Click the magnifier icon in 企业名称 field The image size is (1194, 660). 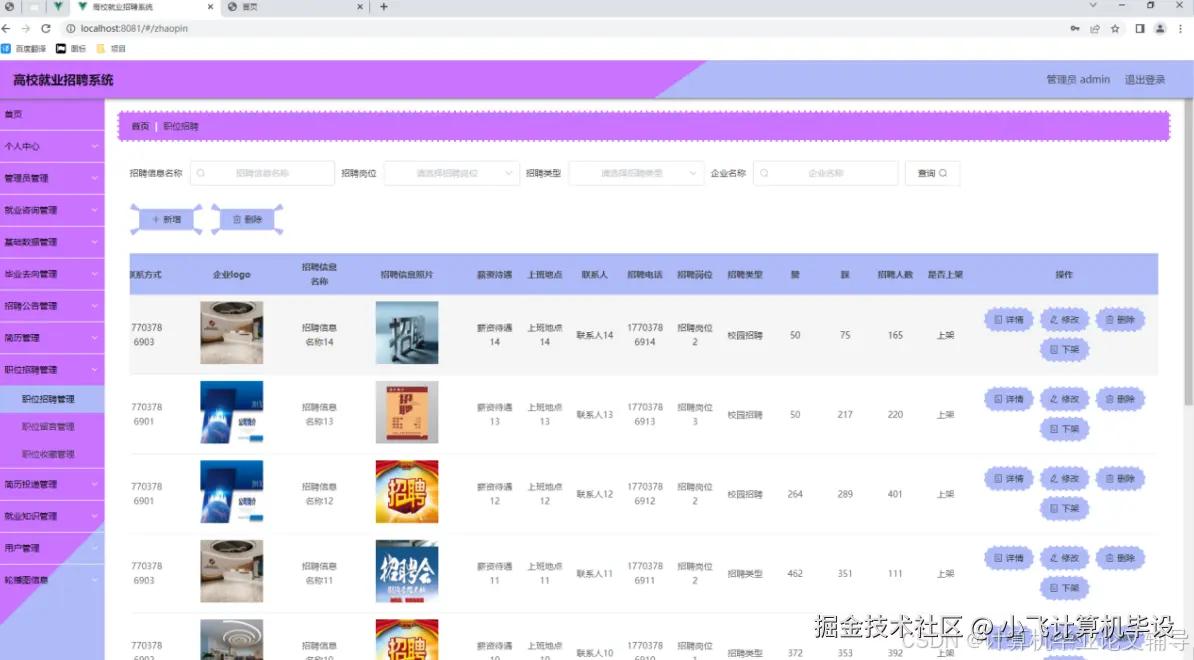click(x=764, y=172)
